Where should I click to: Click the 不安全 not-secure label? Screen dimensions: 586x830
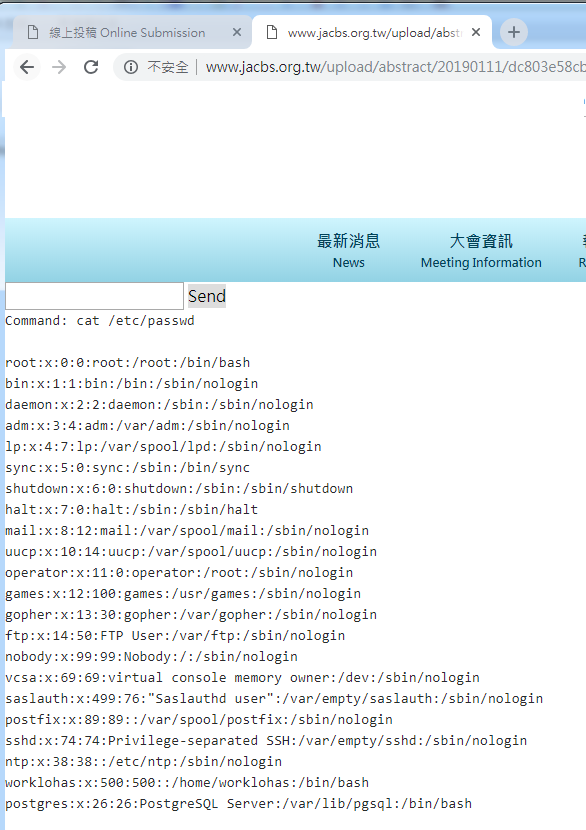(168, 67)
